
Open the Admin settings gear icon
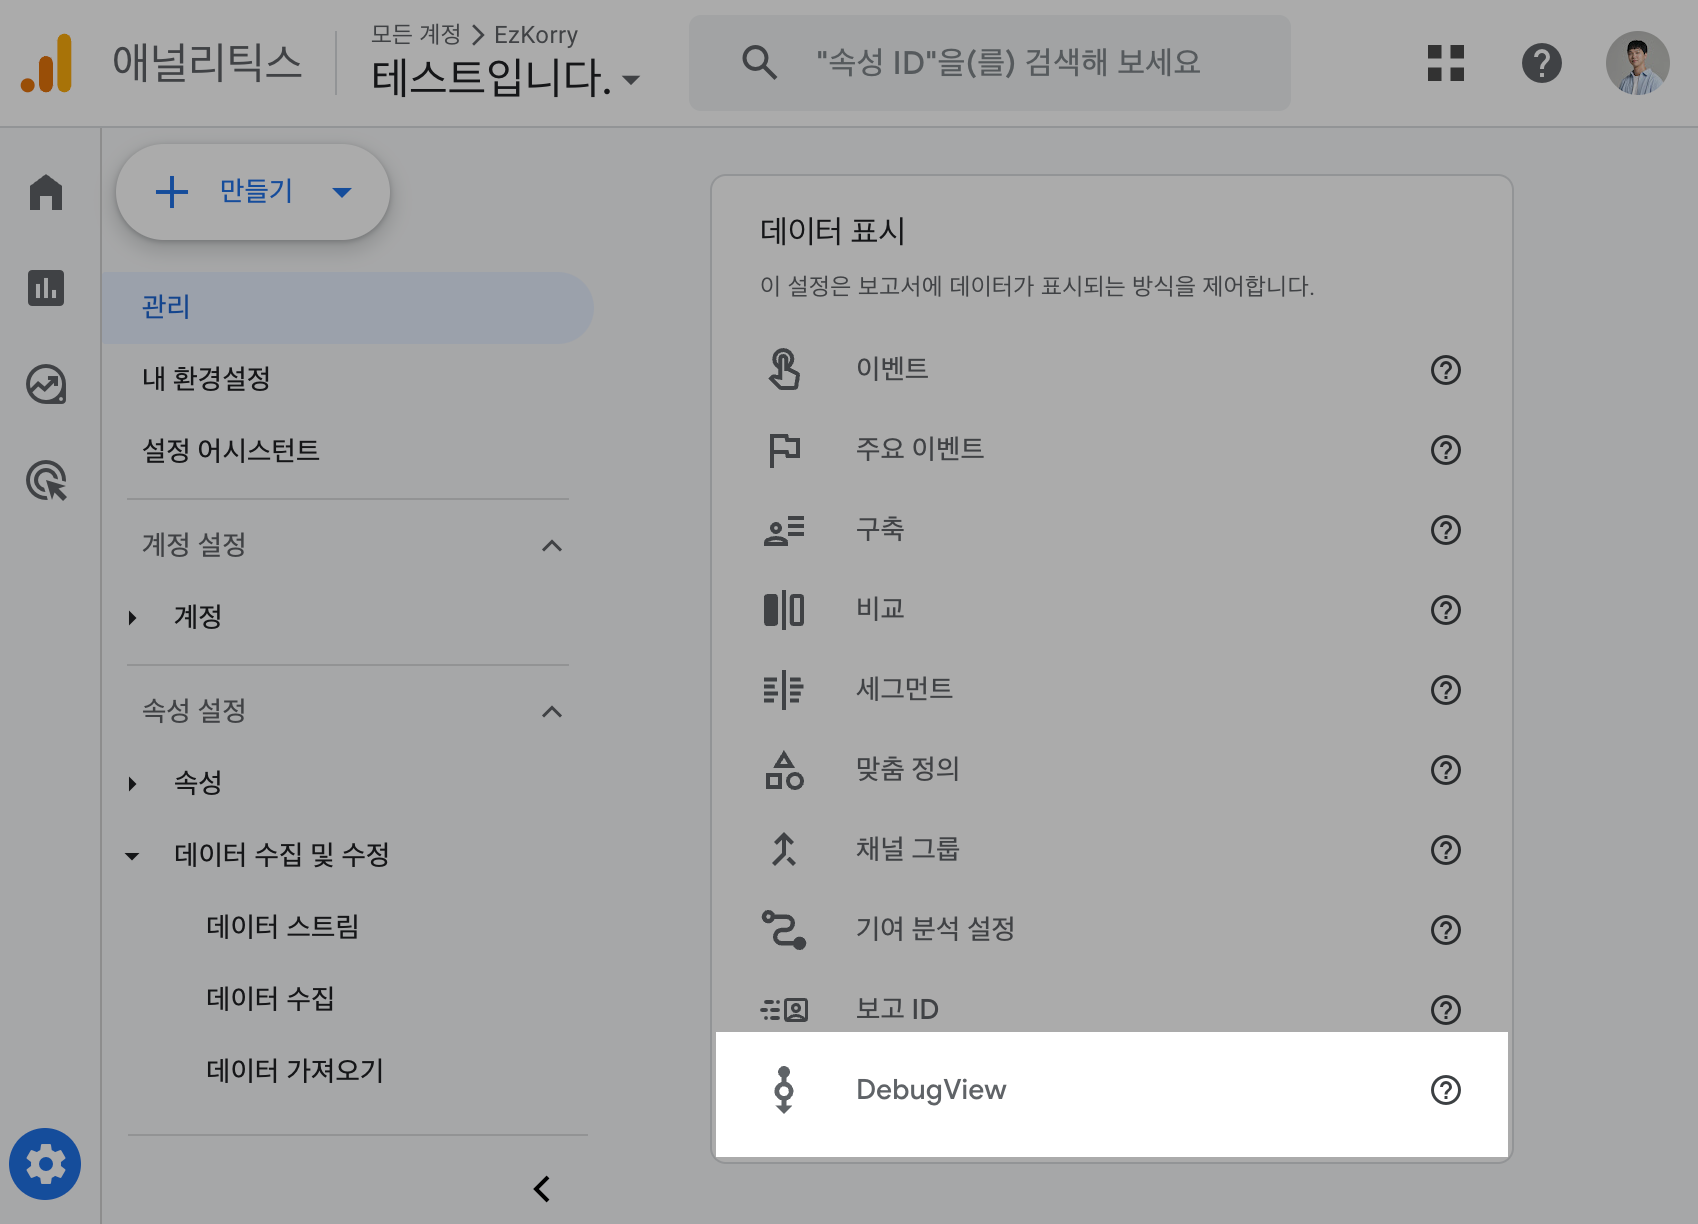pyautogui.click(x=46, y=1163)
